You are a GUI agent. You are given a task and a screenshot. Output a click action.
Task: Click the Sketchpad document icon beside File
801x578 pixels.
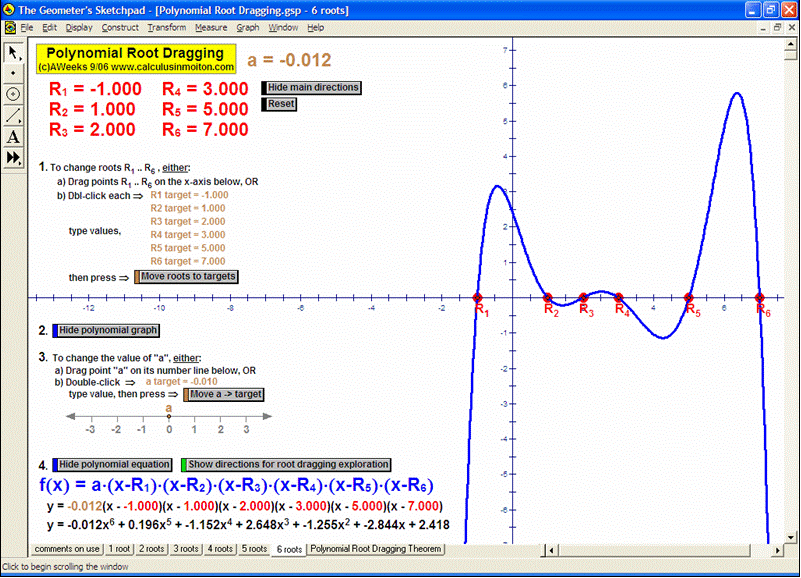point(10,27)
